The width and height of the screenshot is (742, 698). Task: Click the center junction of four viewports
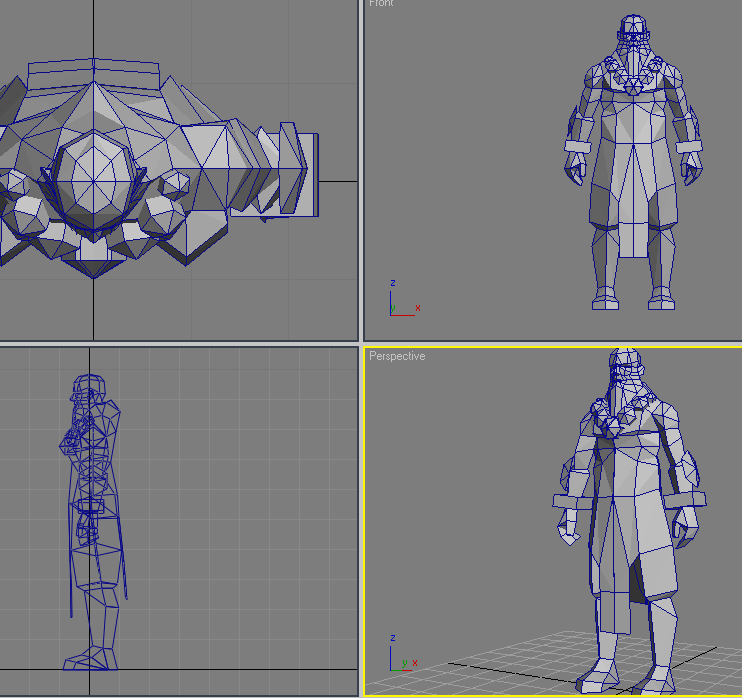tap(361, 344)
